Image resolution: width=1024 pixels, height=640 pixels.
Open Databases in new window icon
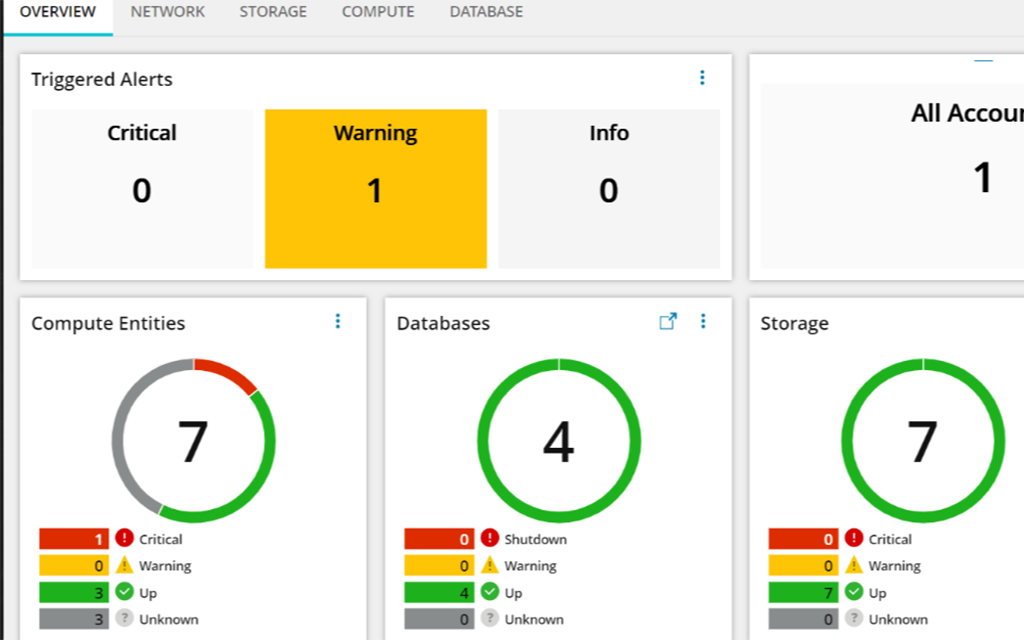click(x=667, y=321)
